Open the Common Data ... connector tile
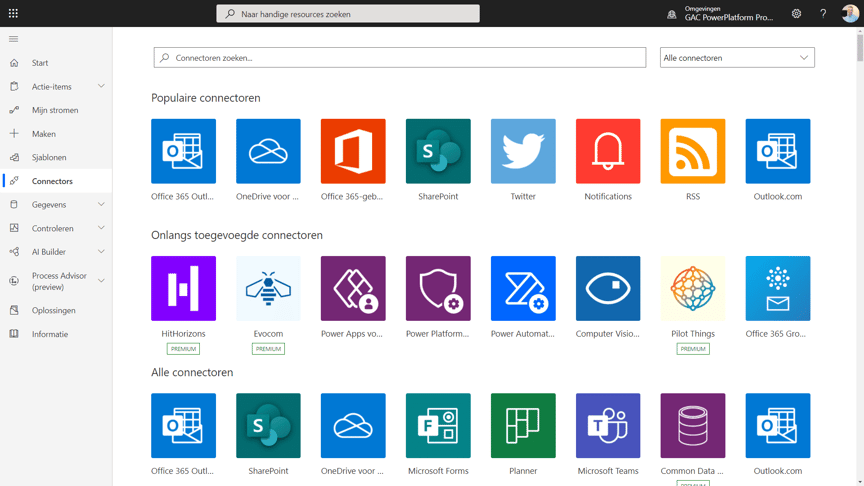This screenshot has height=486, width=864. click(693, 425)
